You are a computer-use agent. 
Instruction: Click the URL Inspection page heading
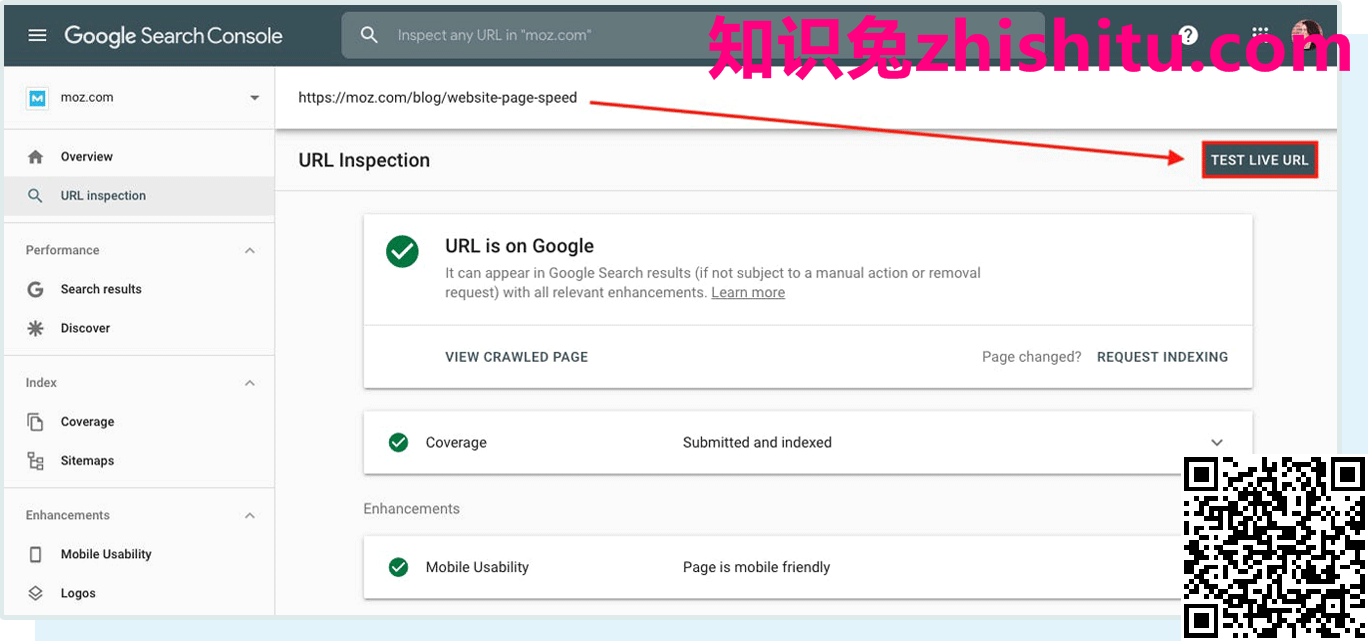click(x=364, y=160)
